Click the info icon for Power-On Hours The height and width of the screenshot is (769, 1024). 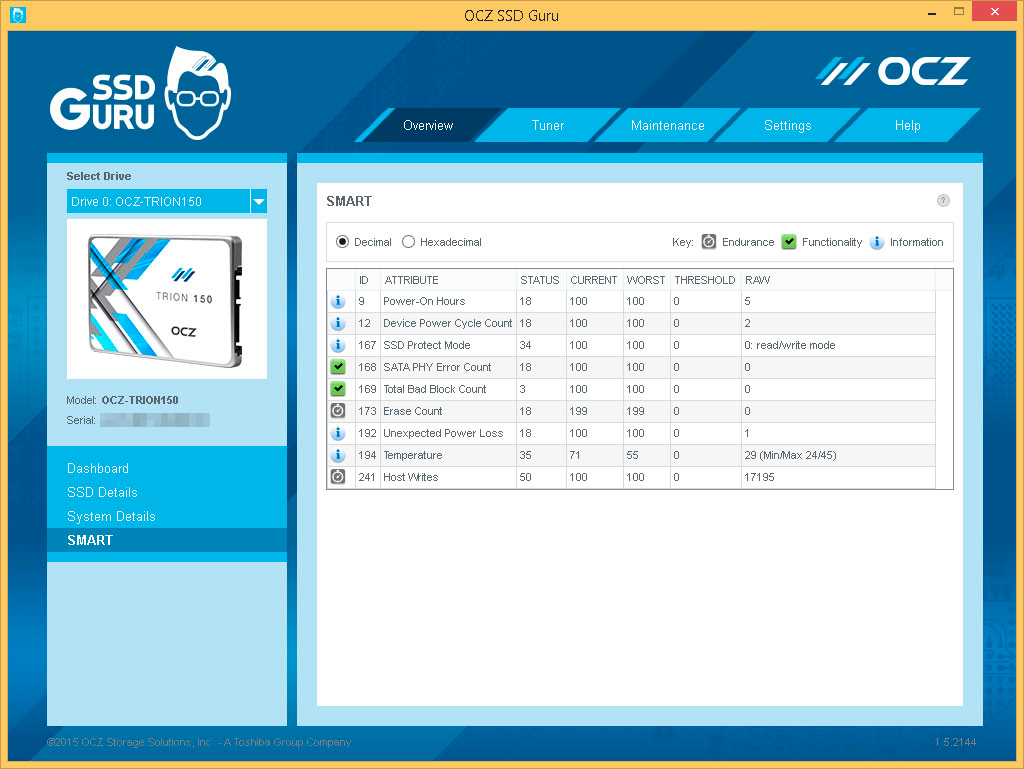(x=338, y=301)
